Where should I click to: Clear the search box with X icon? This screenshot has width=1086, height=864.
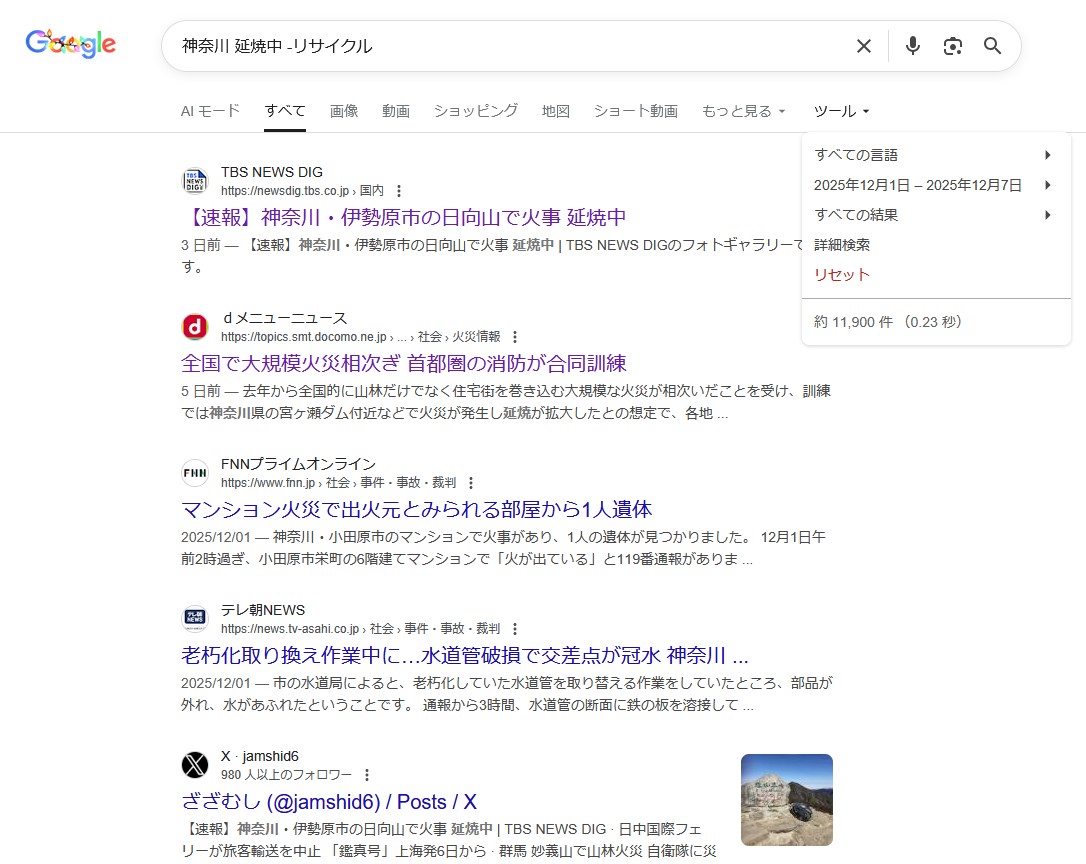(864, 46)
